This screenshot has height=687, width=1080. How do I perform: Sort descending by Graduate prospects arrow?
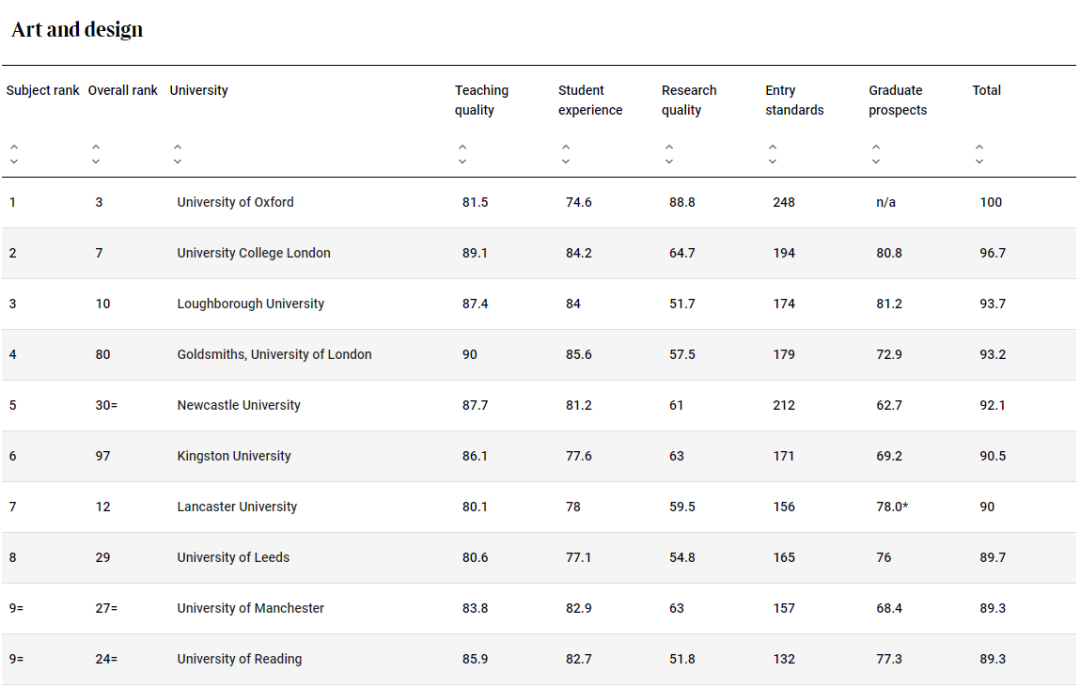pyautogui.click(x=876, y=161)
